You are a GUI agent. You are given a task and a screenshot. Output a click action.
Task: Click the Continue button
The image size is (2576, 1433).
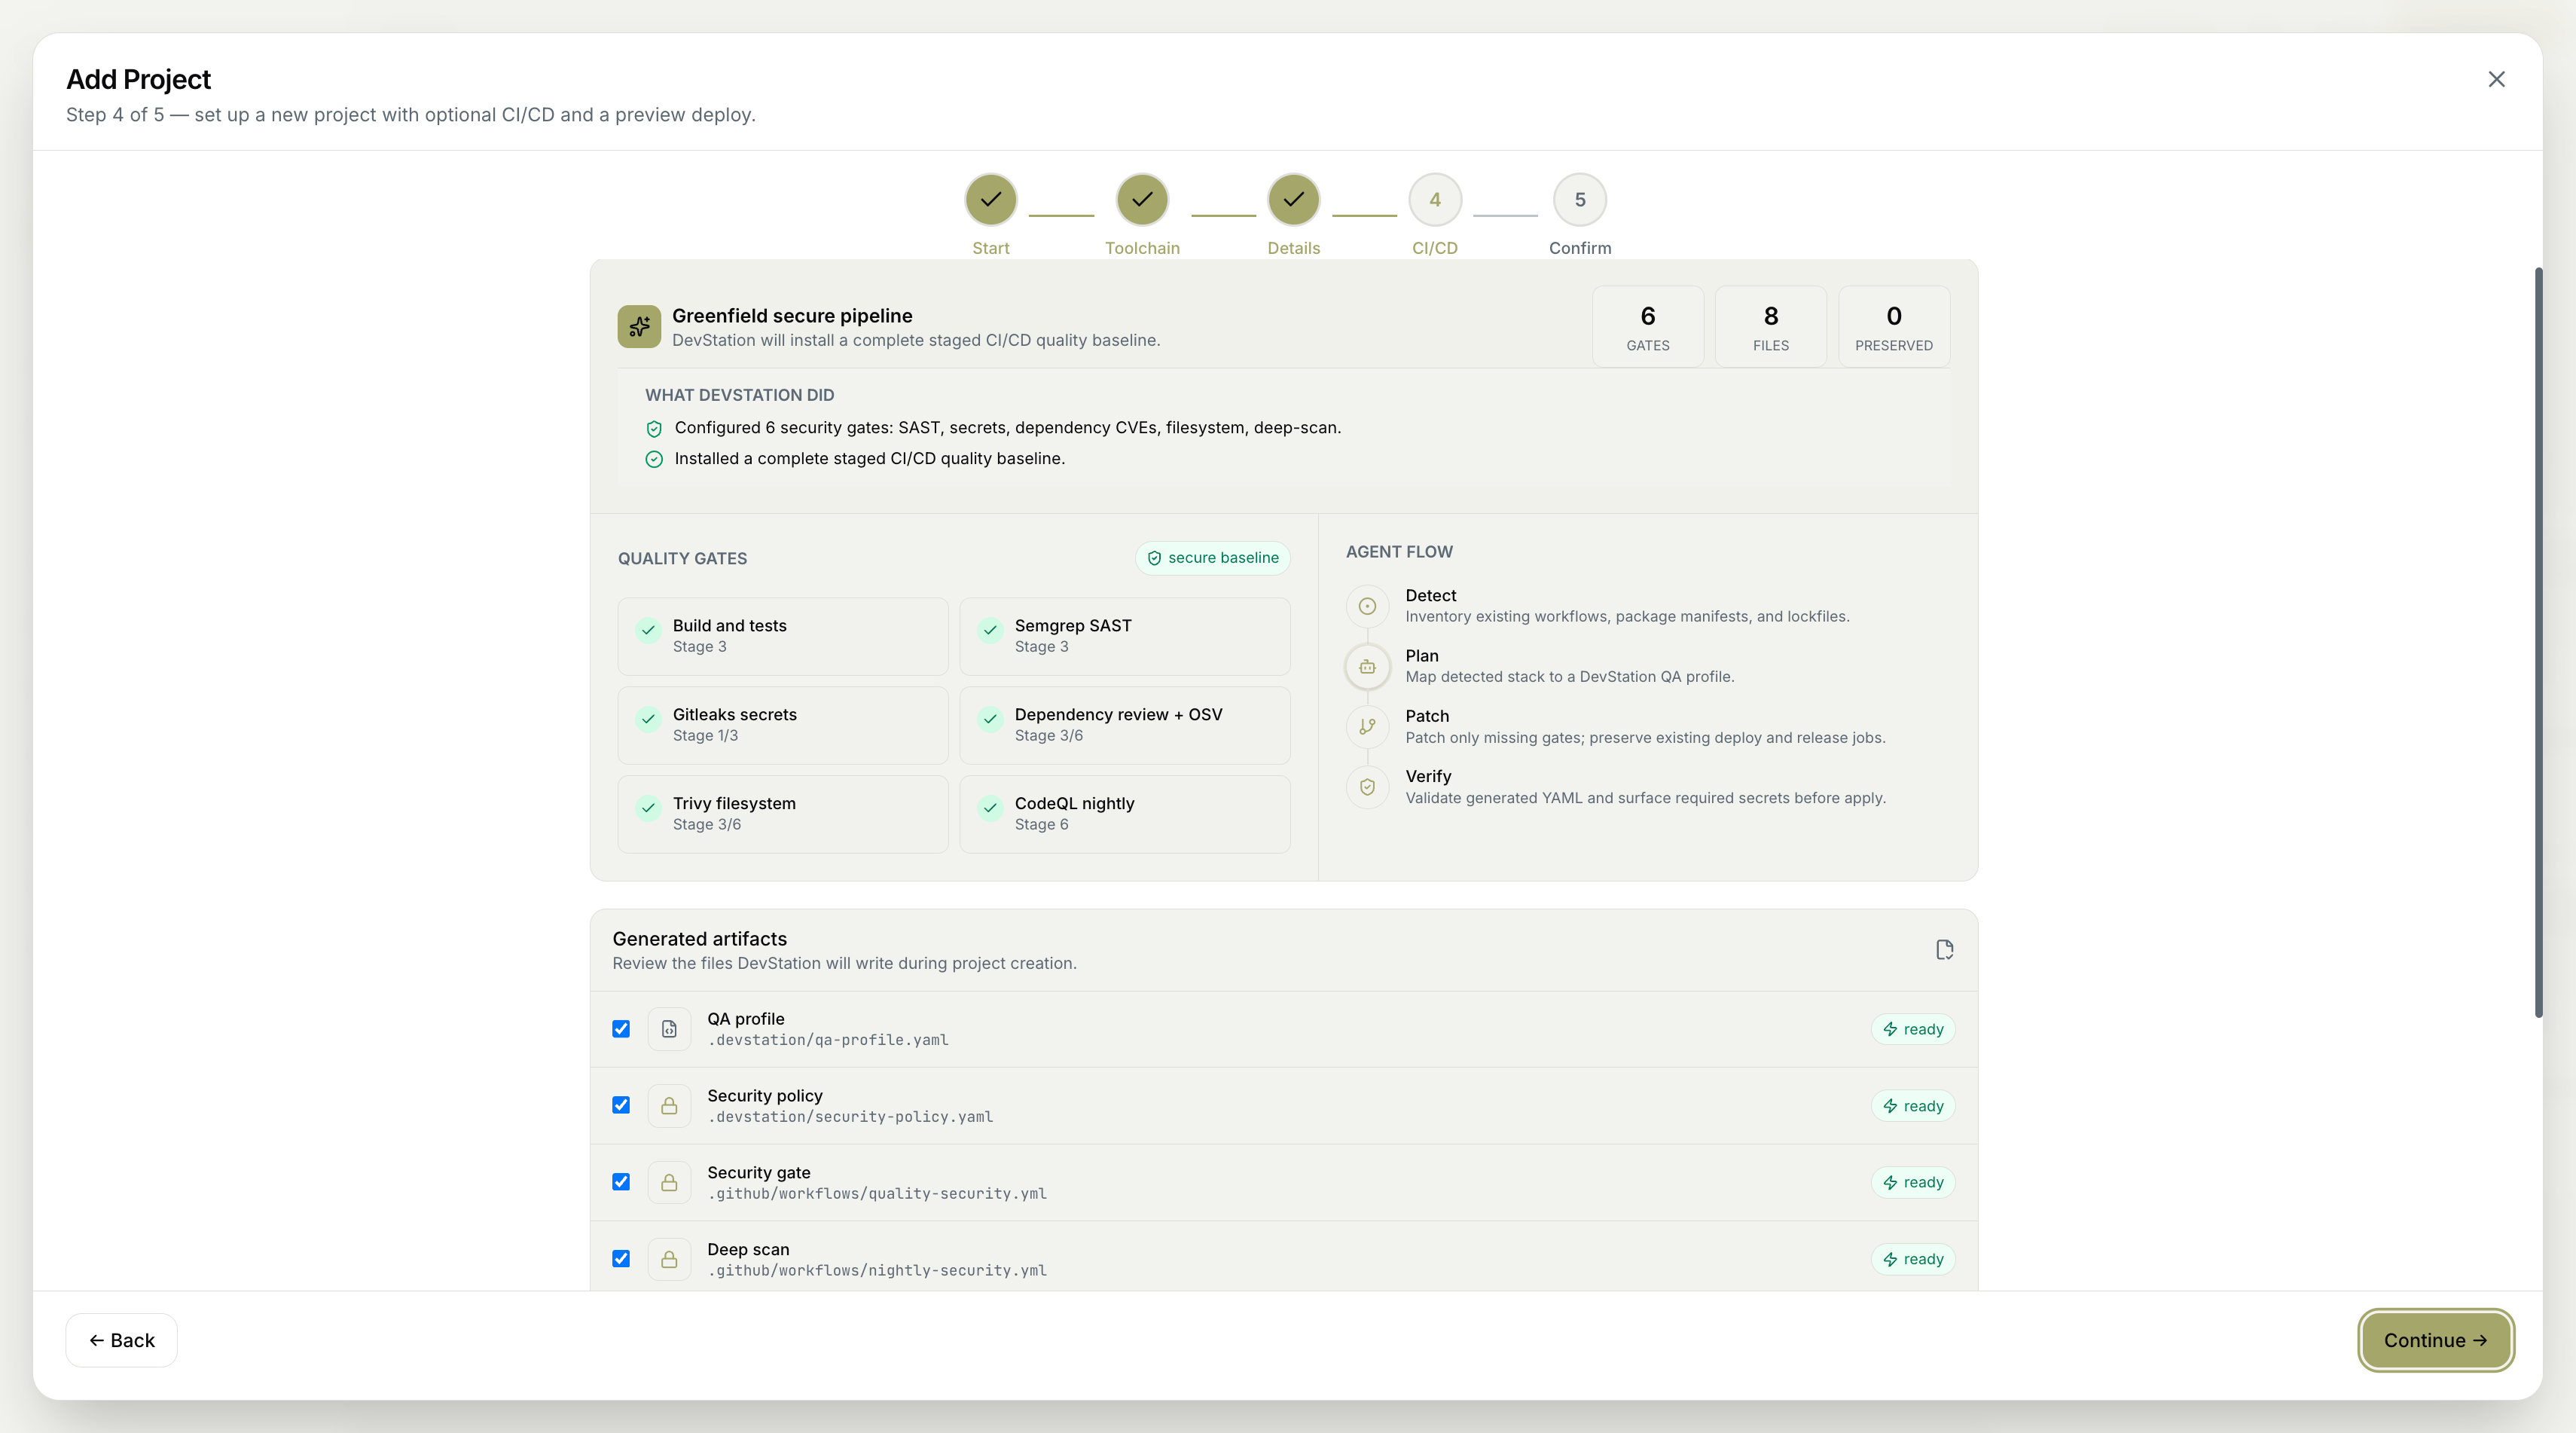point(2436,1340)
